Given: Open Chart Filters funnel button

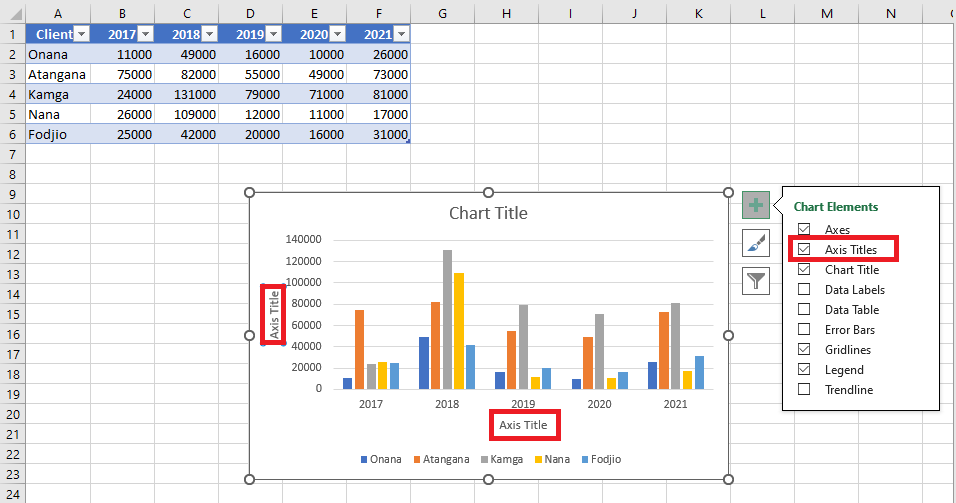Looking at the screenshot, I should 755,281.
